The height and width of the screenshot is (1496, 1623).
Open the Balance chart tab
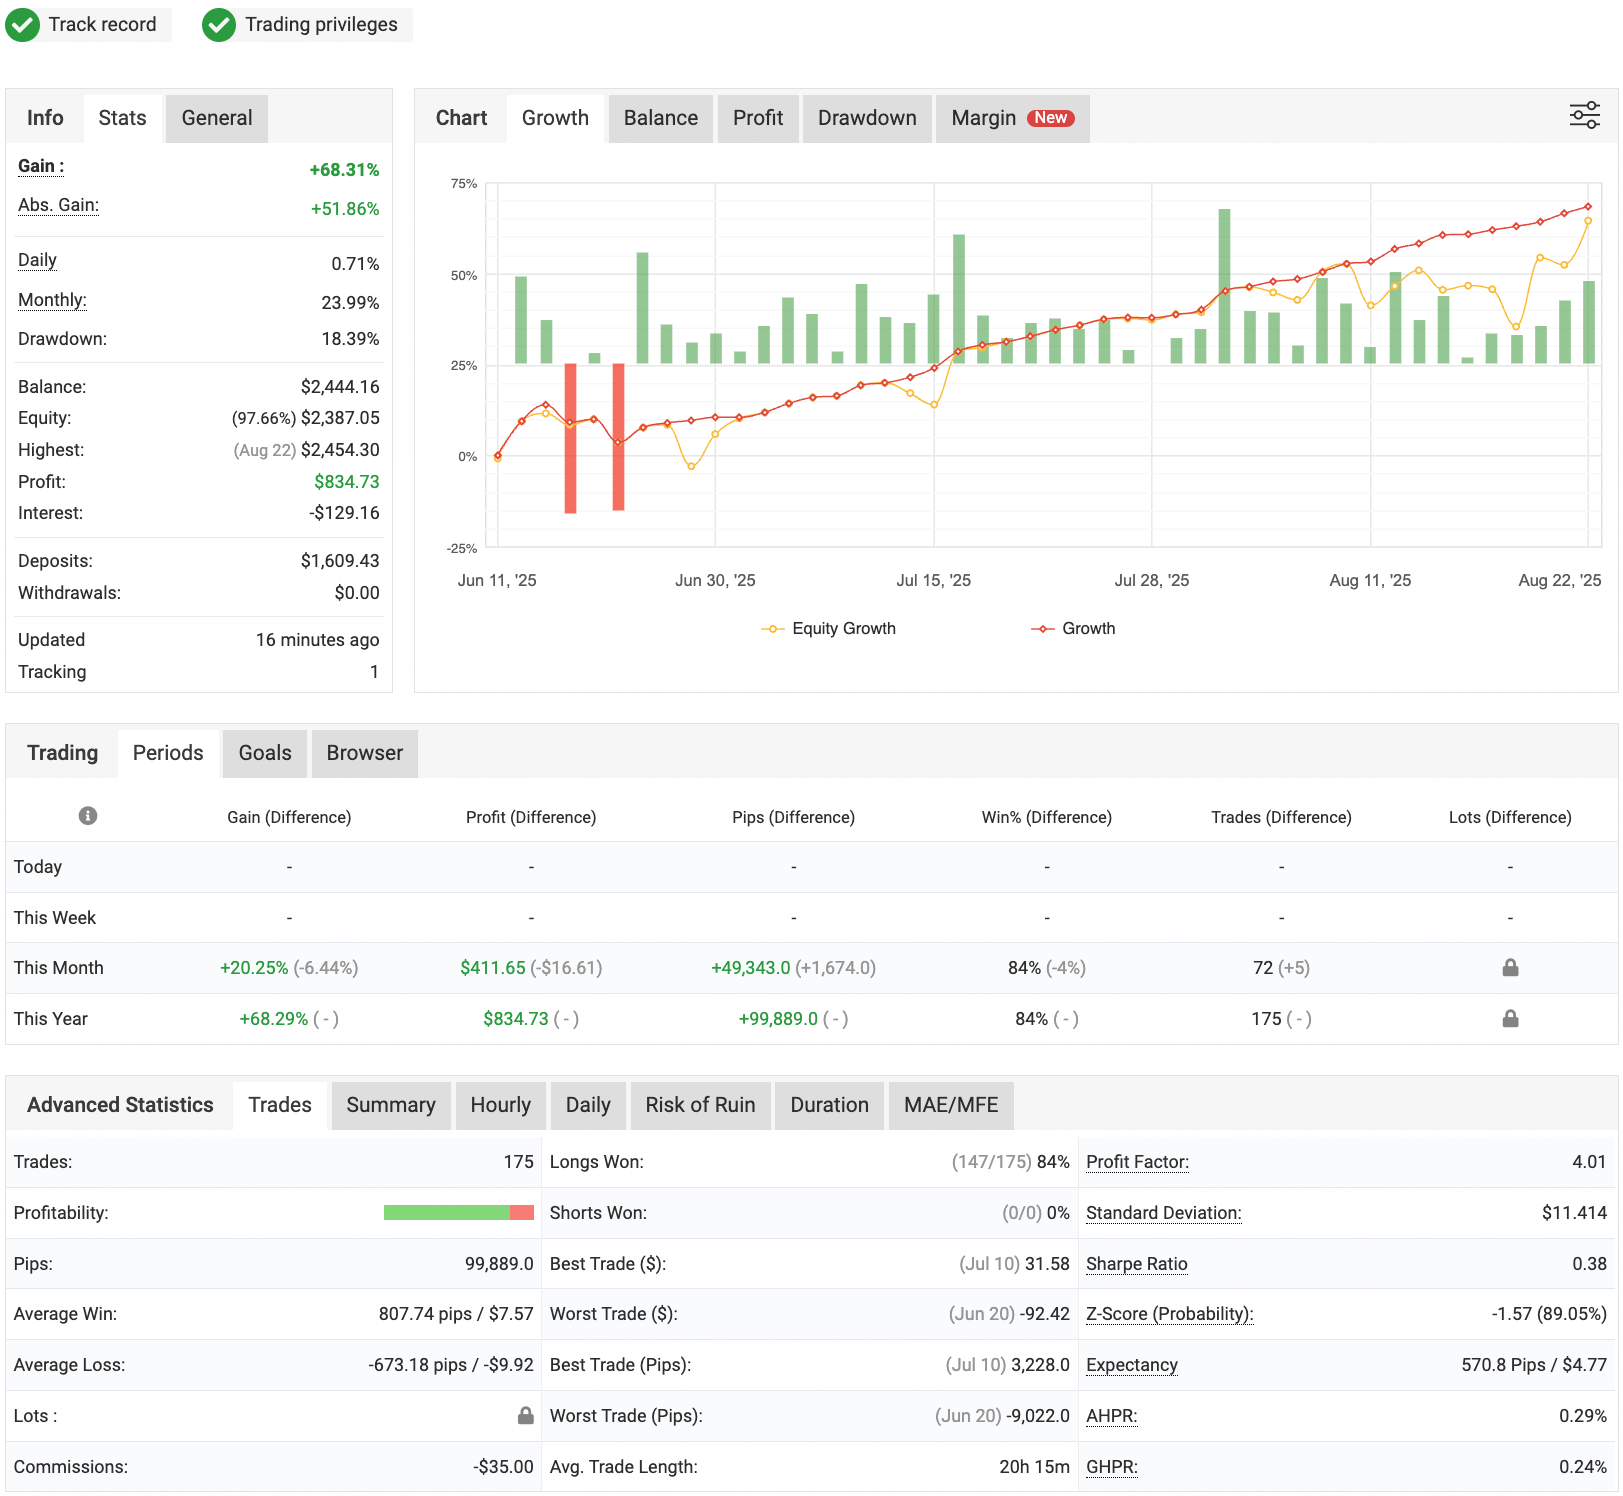[x=661, y=118]
